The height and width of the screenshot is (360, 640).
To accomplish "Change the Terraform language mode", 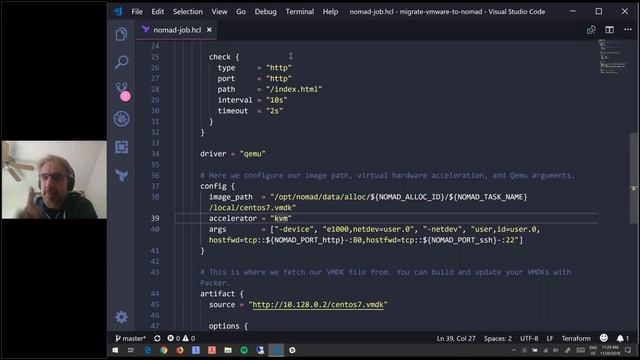I will coord(576,338).
